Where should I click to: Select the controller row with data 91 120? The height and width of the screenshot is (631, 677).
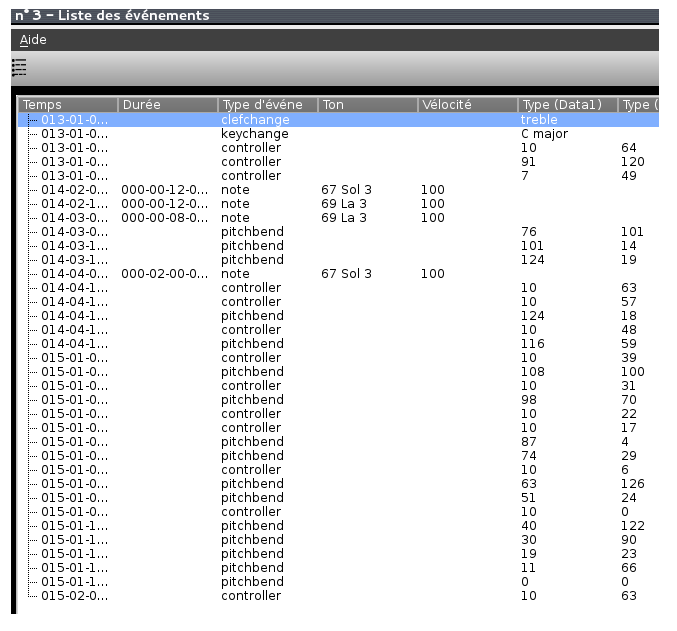click(338, 162)
